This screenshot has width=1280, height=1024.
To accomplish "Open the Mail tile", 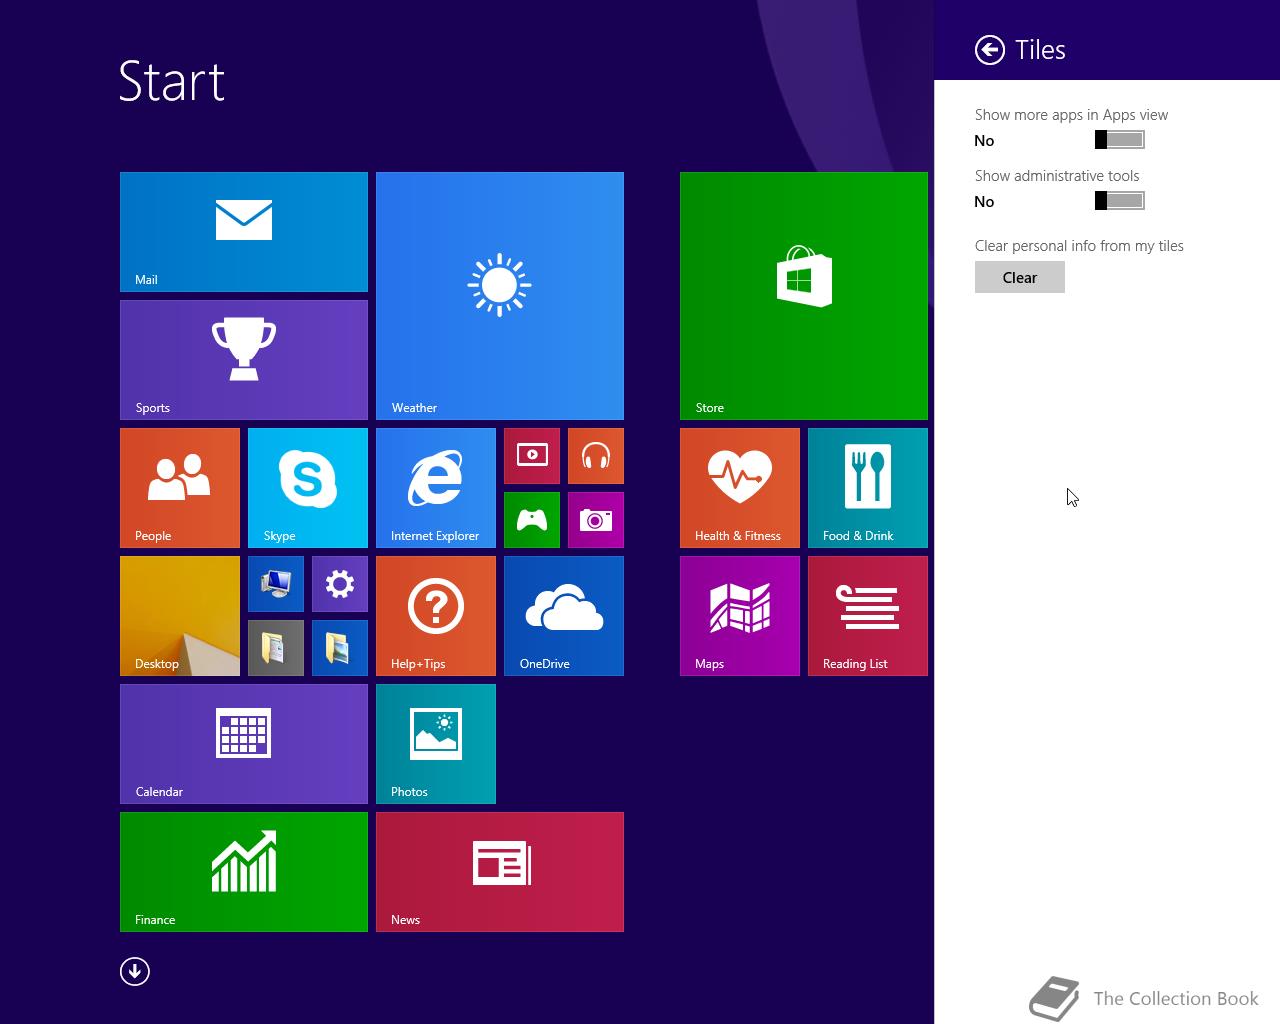I will point(244,232).
